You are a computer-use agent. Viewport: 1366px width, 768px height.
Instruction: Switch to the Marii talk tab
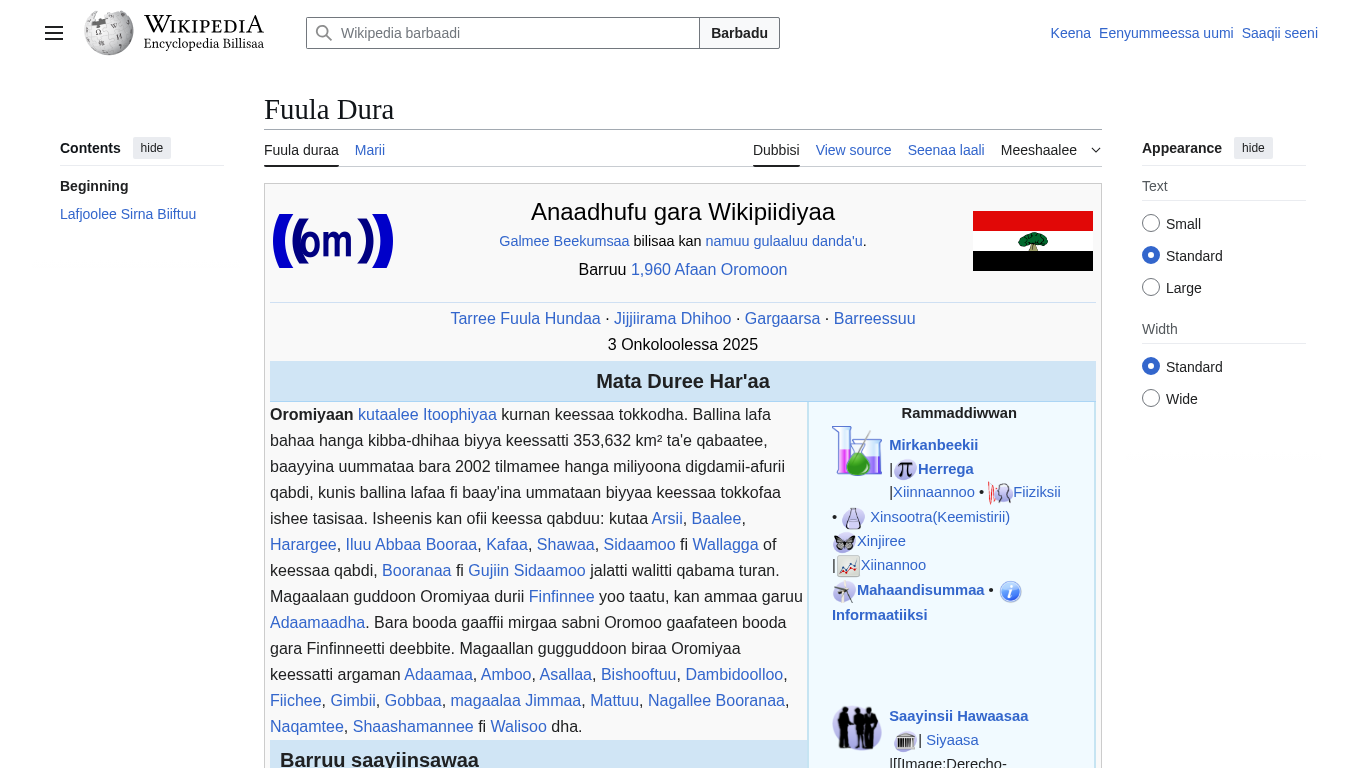(370, 150)
